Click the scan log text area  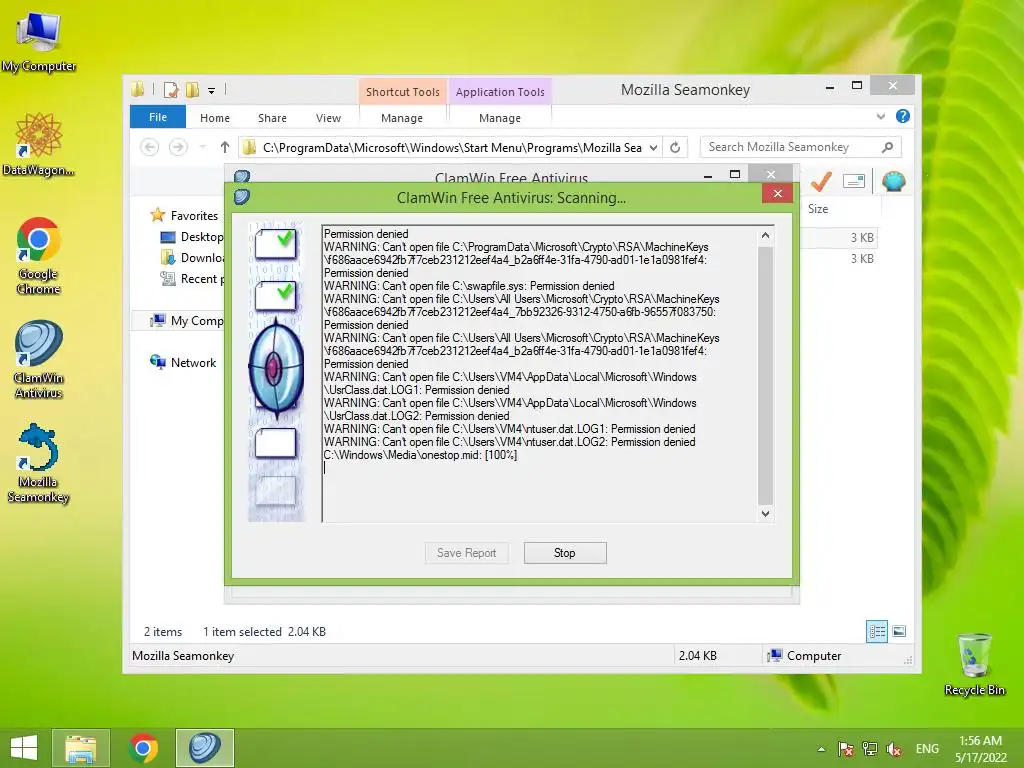tap(539, 374)
